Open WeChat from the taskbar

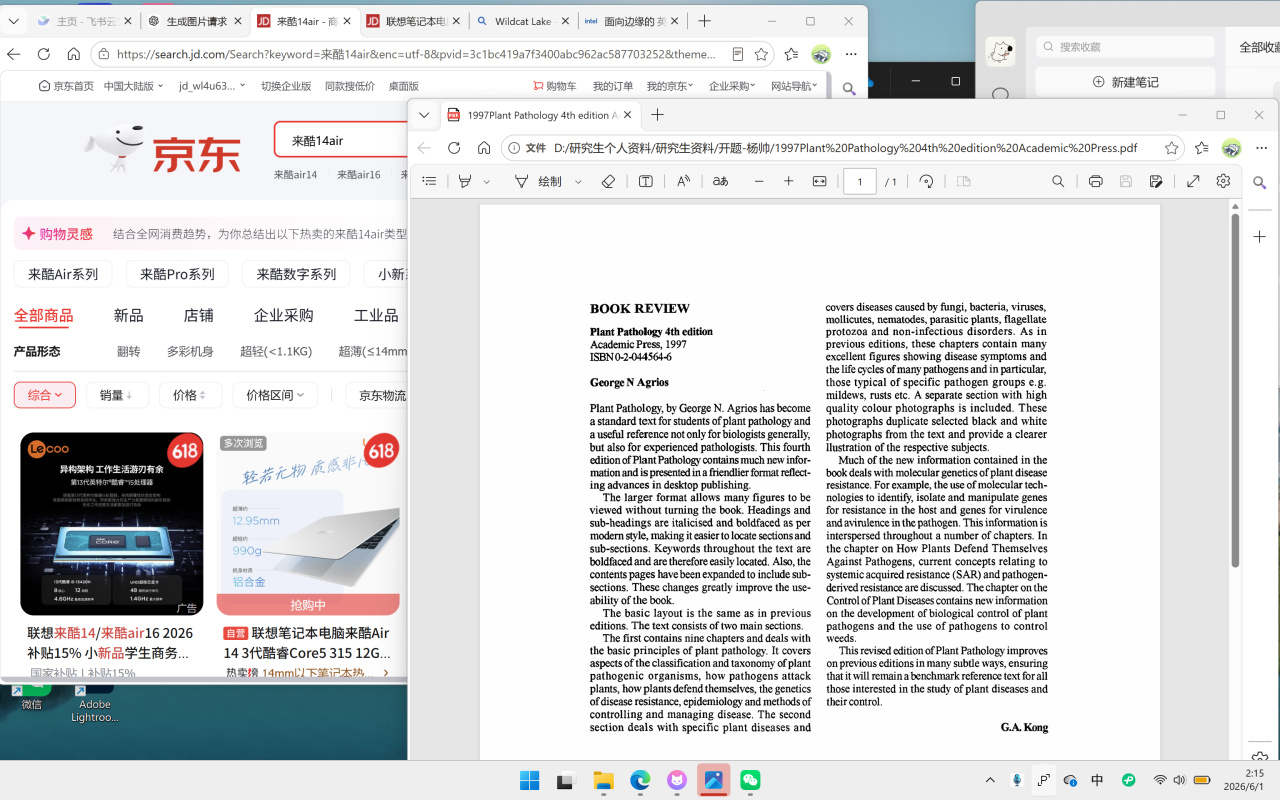coord(750,780)
